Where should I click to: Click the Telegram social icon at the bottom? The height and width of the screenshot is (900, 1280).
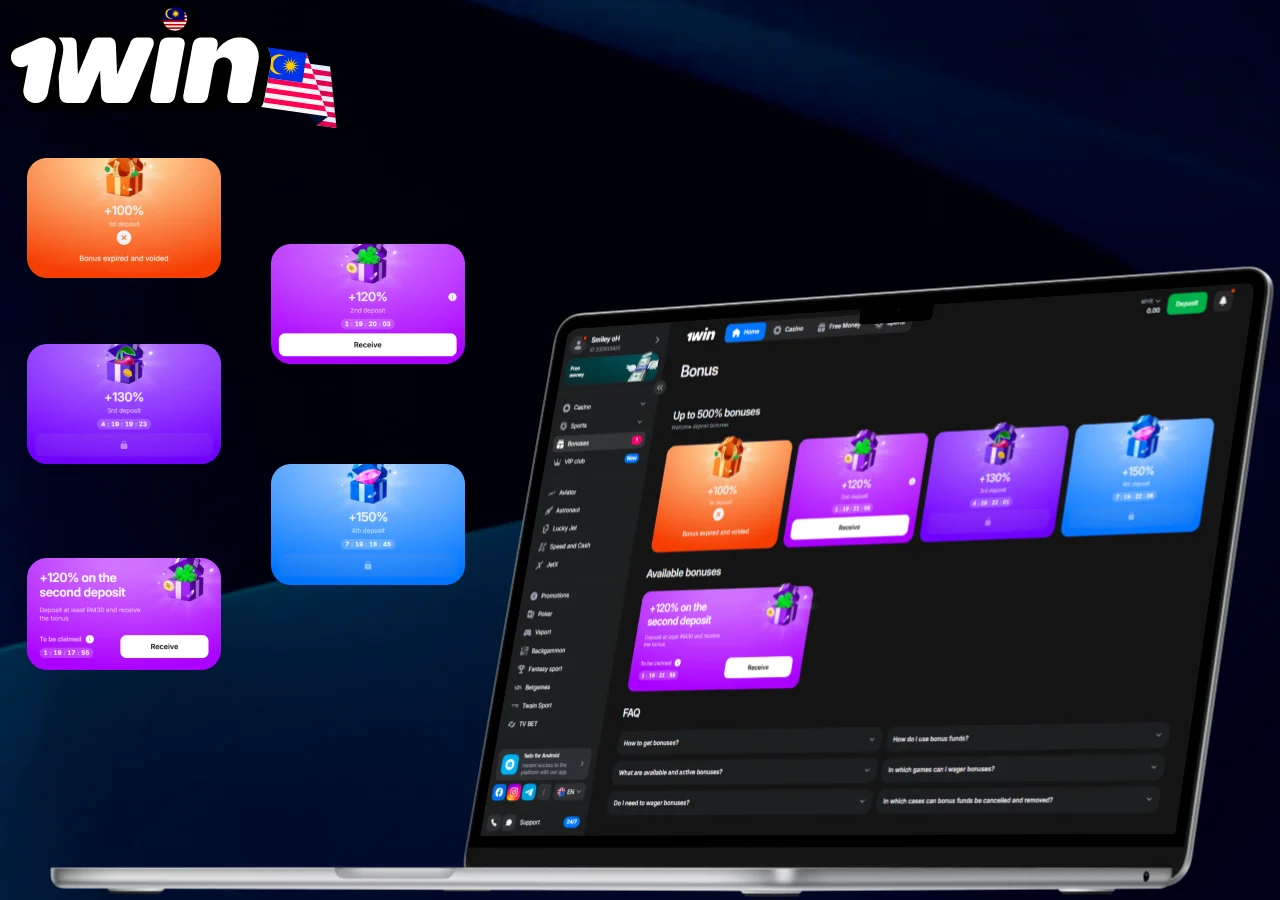(x=527, y=792)
